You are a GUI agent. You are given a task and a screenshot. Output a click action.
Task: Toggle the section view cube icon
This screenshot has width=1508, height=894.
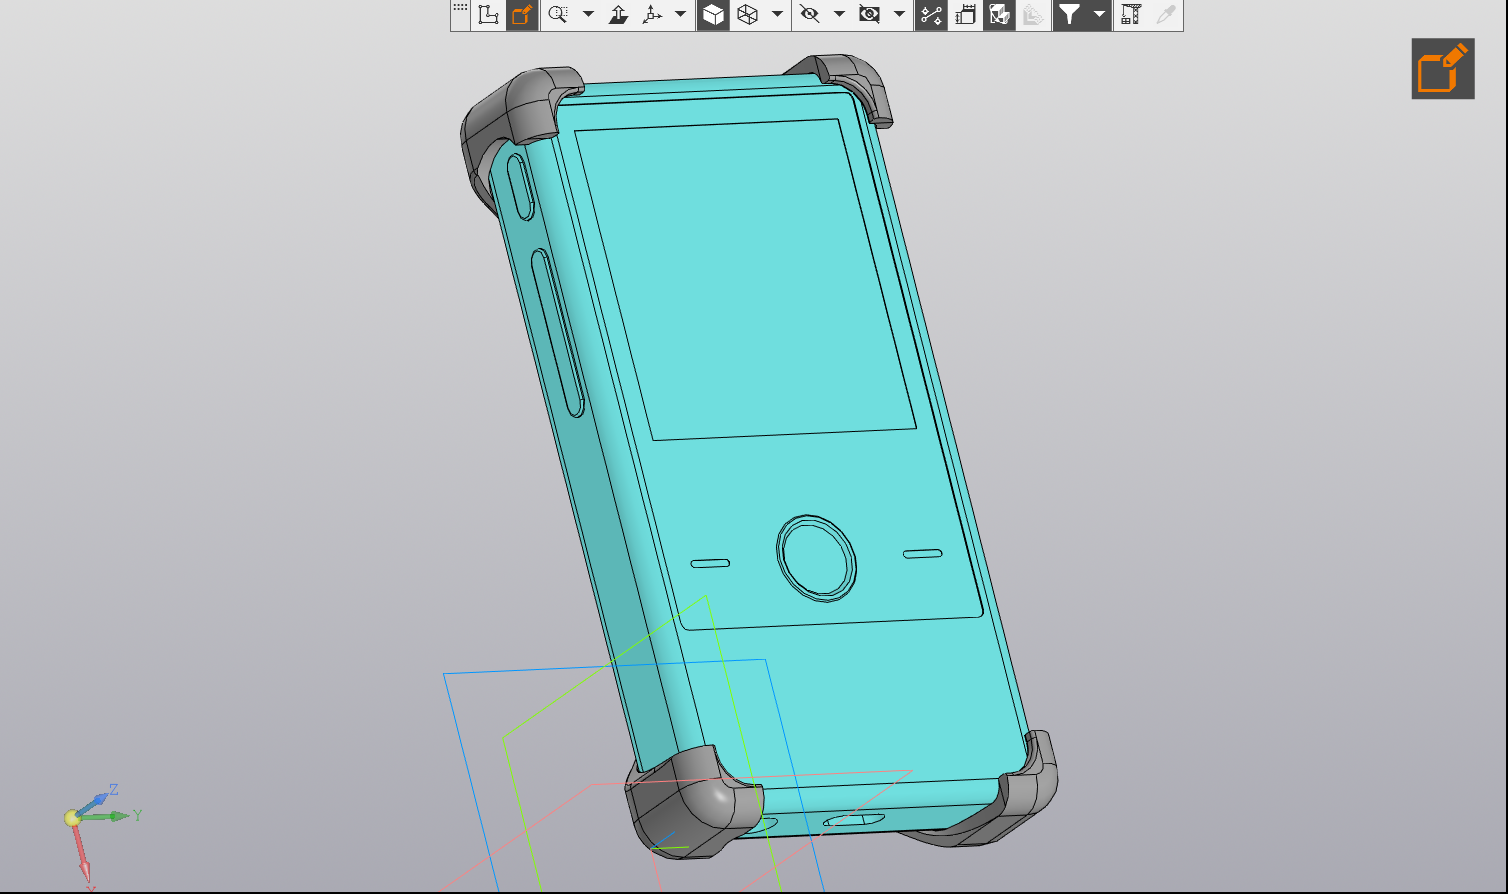998,15
